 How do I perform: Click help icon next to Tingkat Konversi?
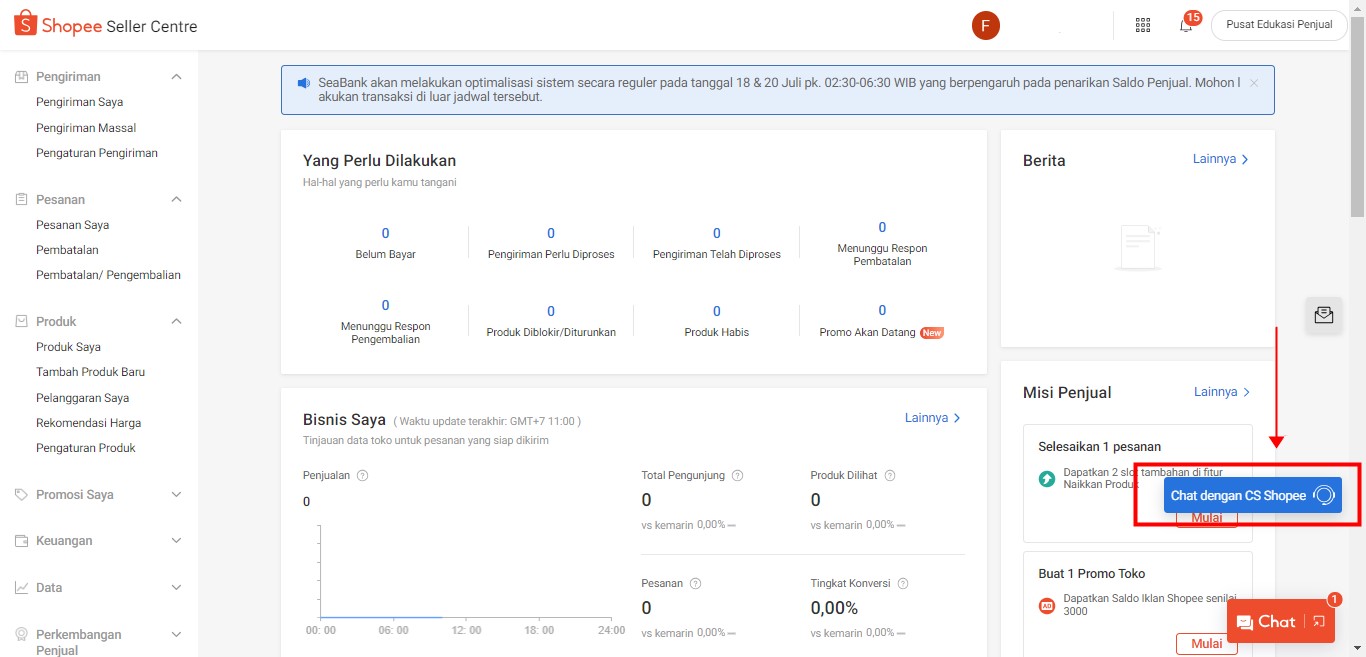click(903, 584)
